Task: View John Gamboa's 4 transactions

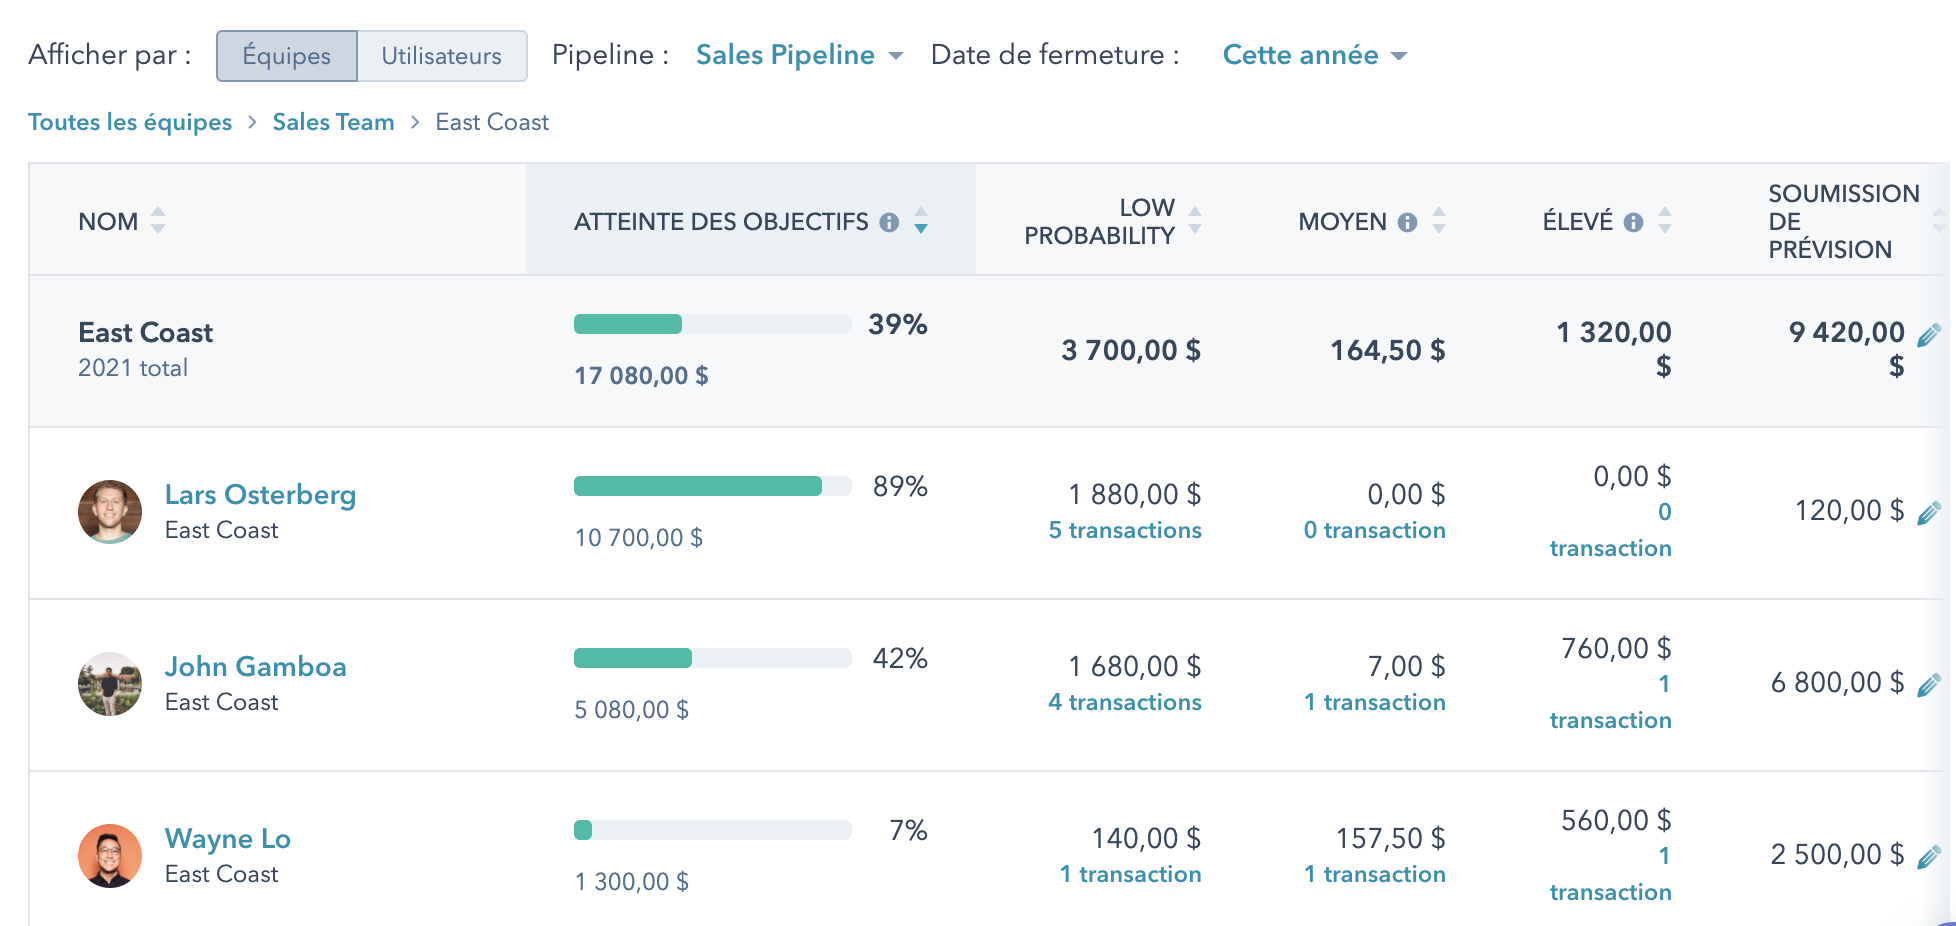Action: (x=1125, y=702)
